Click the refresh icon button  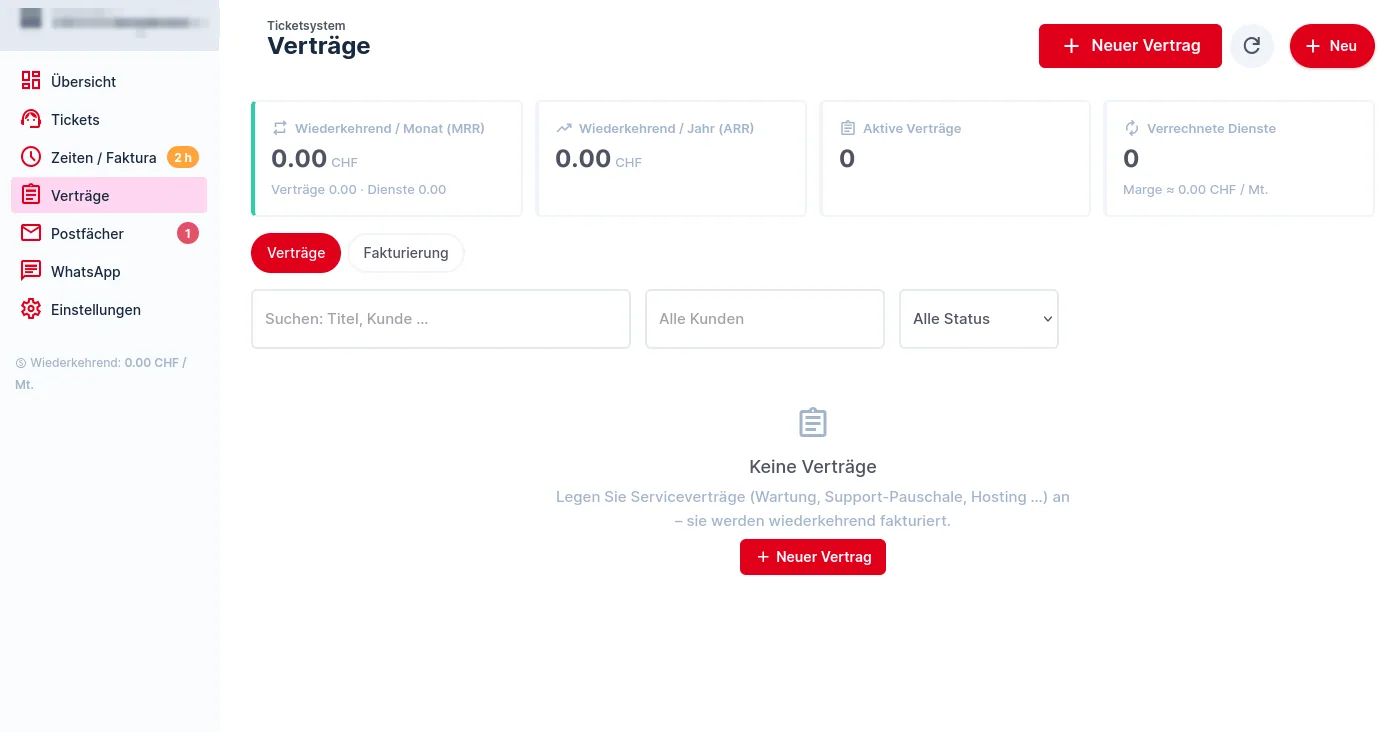[x=1252, y=46]
